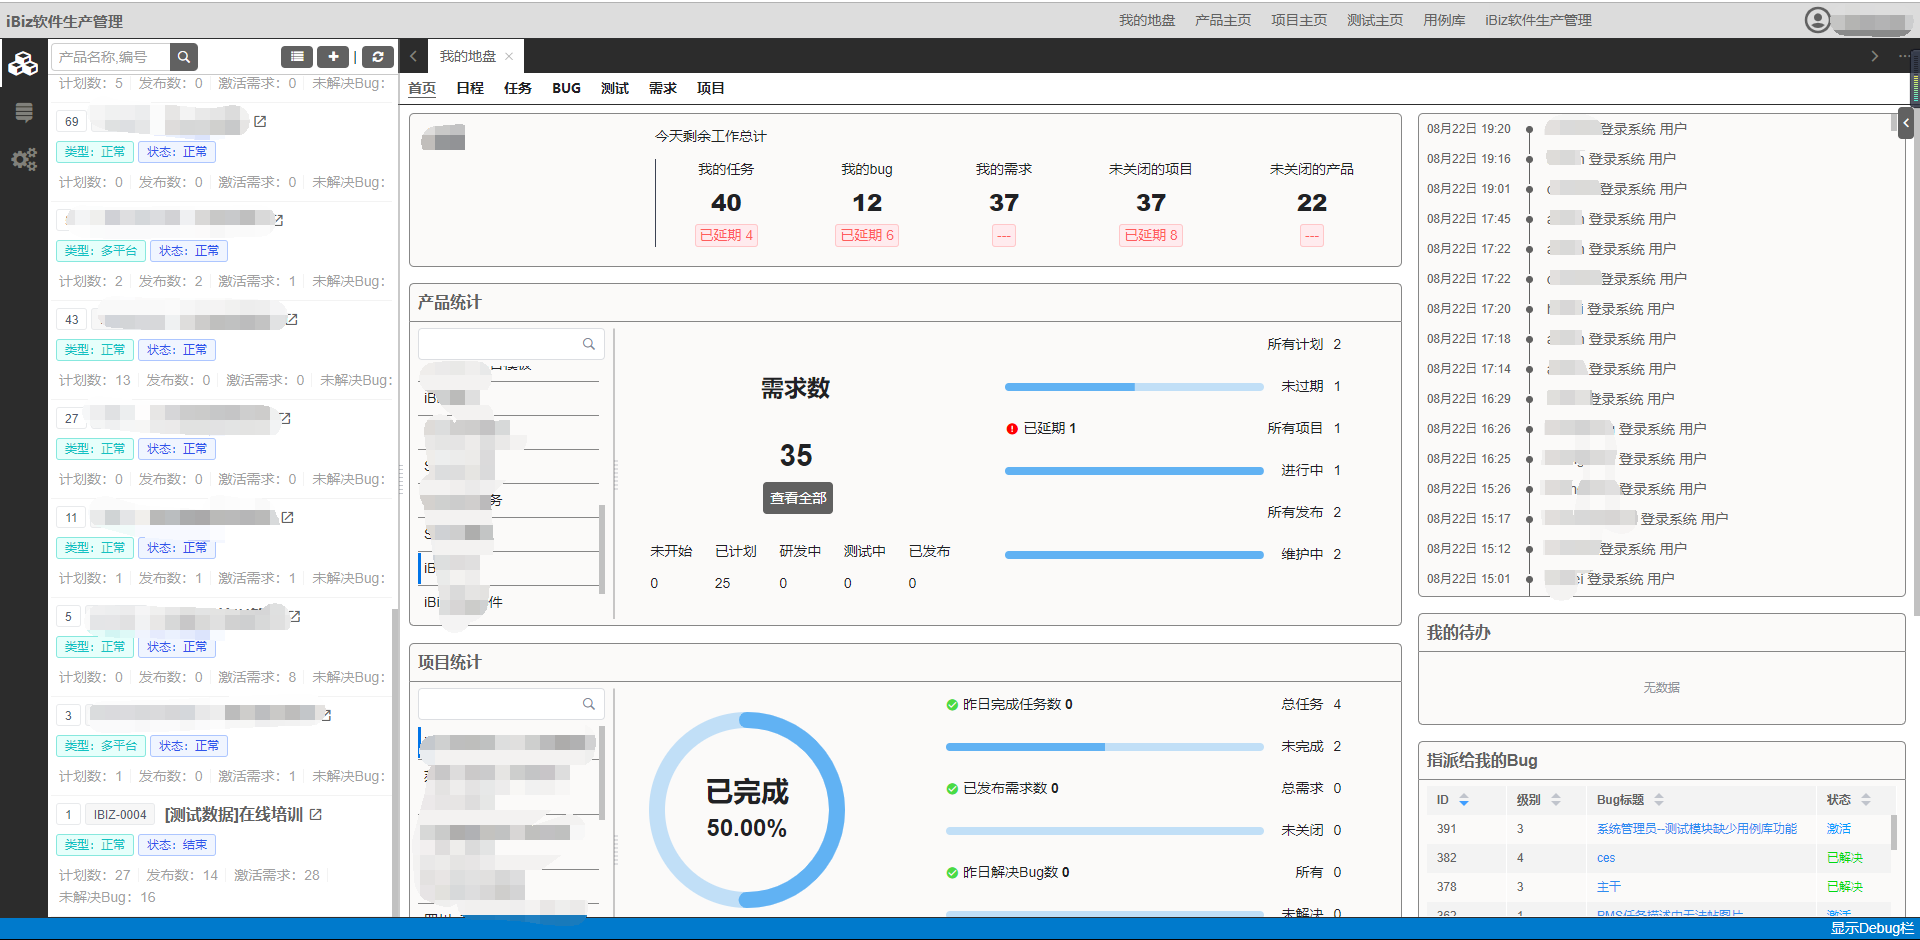The height and width of the screenshot is (940, 1920).
Task: Click the 我的任务 count 40
Action: click(x=726, y=203)
